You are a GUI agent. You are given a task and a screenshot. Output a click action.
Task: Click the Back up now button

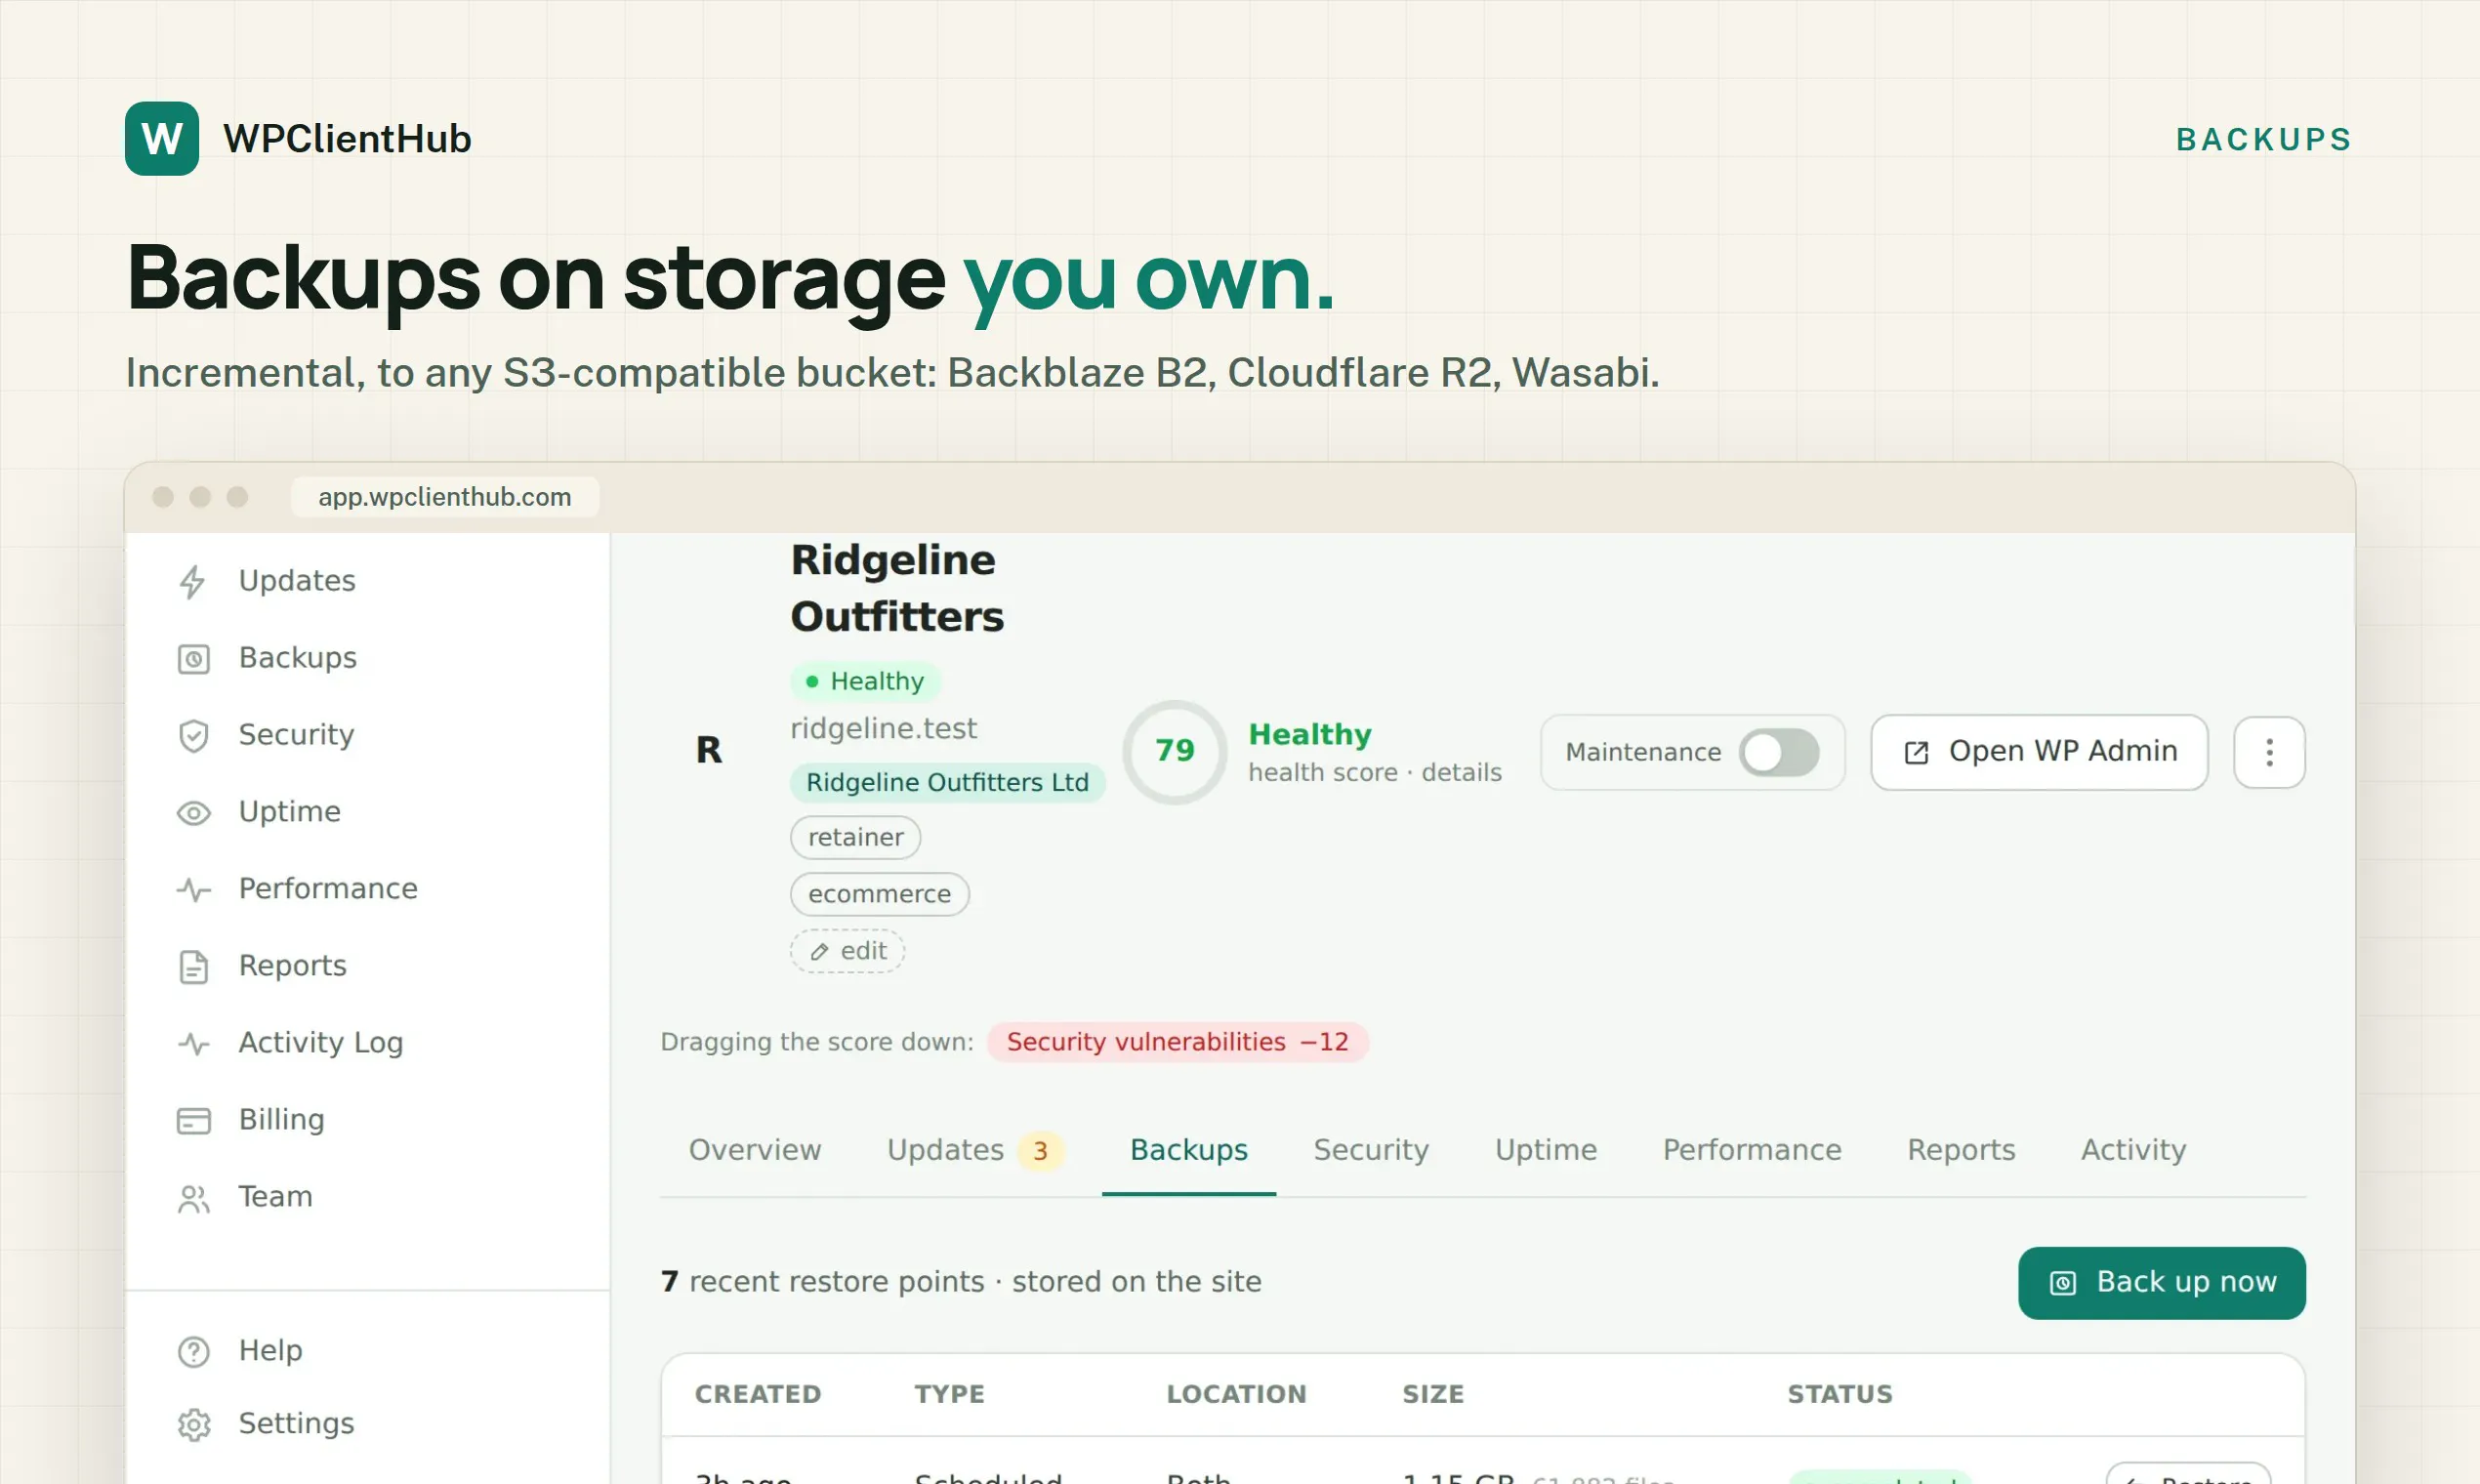tap(2161, 1282)
